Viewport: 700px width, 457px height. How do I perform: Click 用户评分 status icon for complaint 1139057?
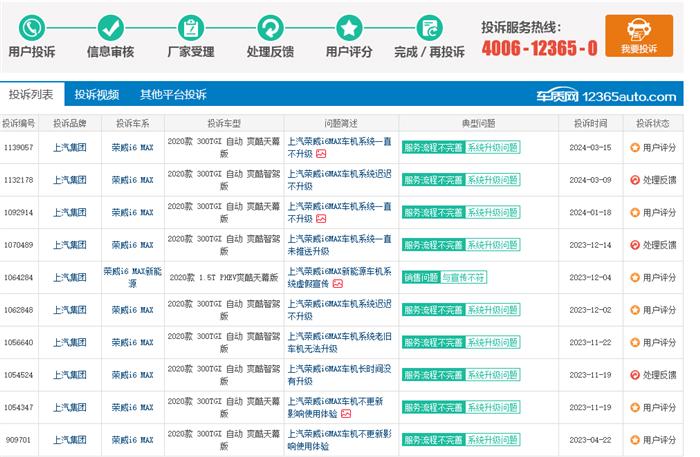click(x=635, y=147)
